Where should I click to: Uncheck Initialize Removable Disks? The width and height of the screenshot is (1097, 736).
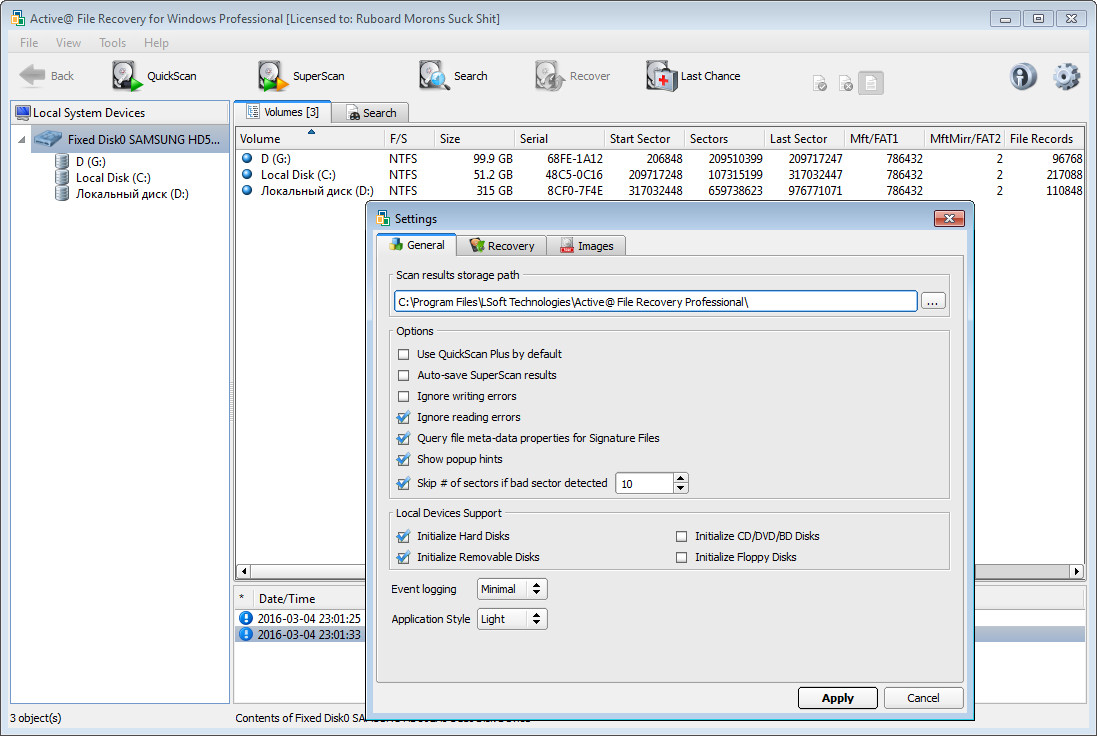(403, 557)
